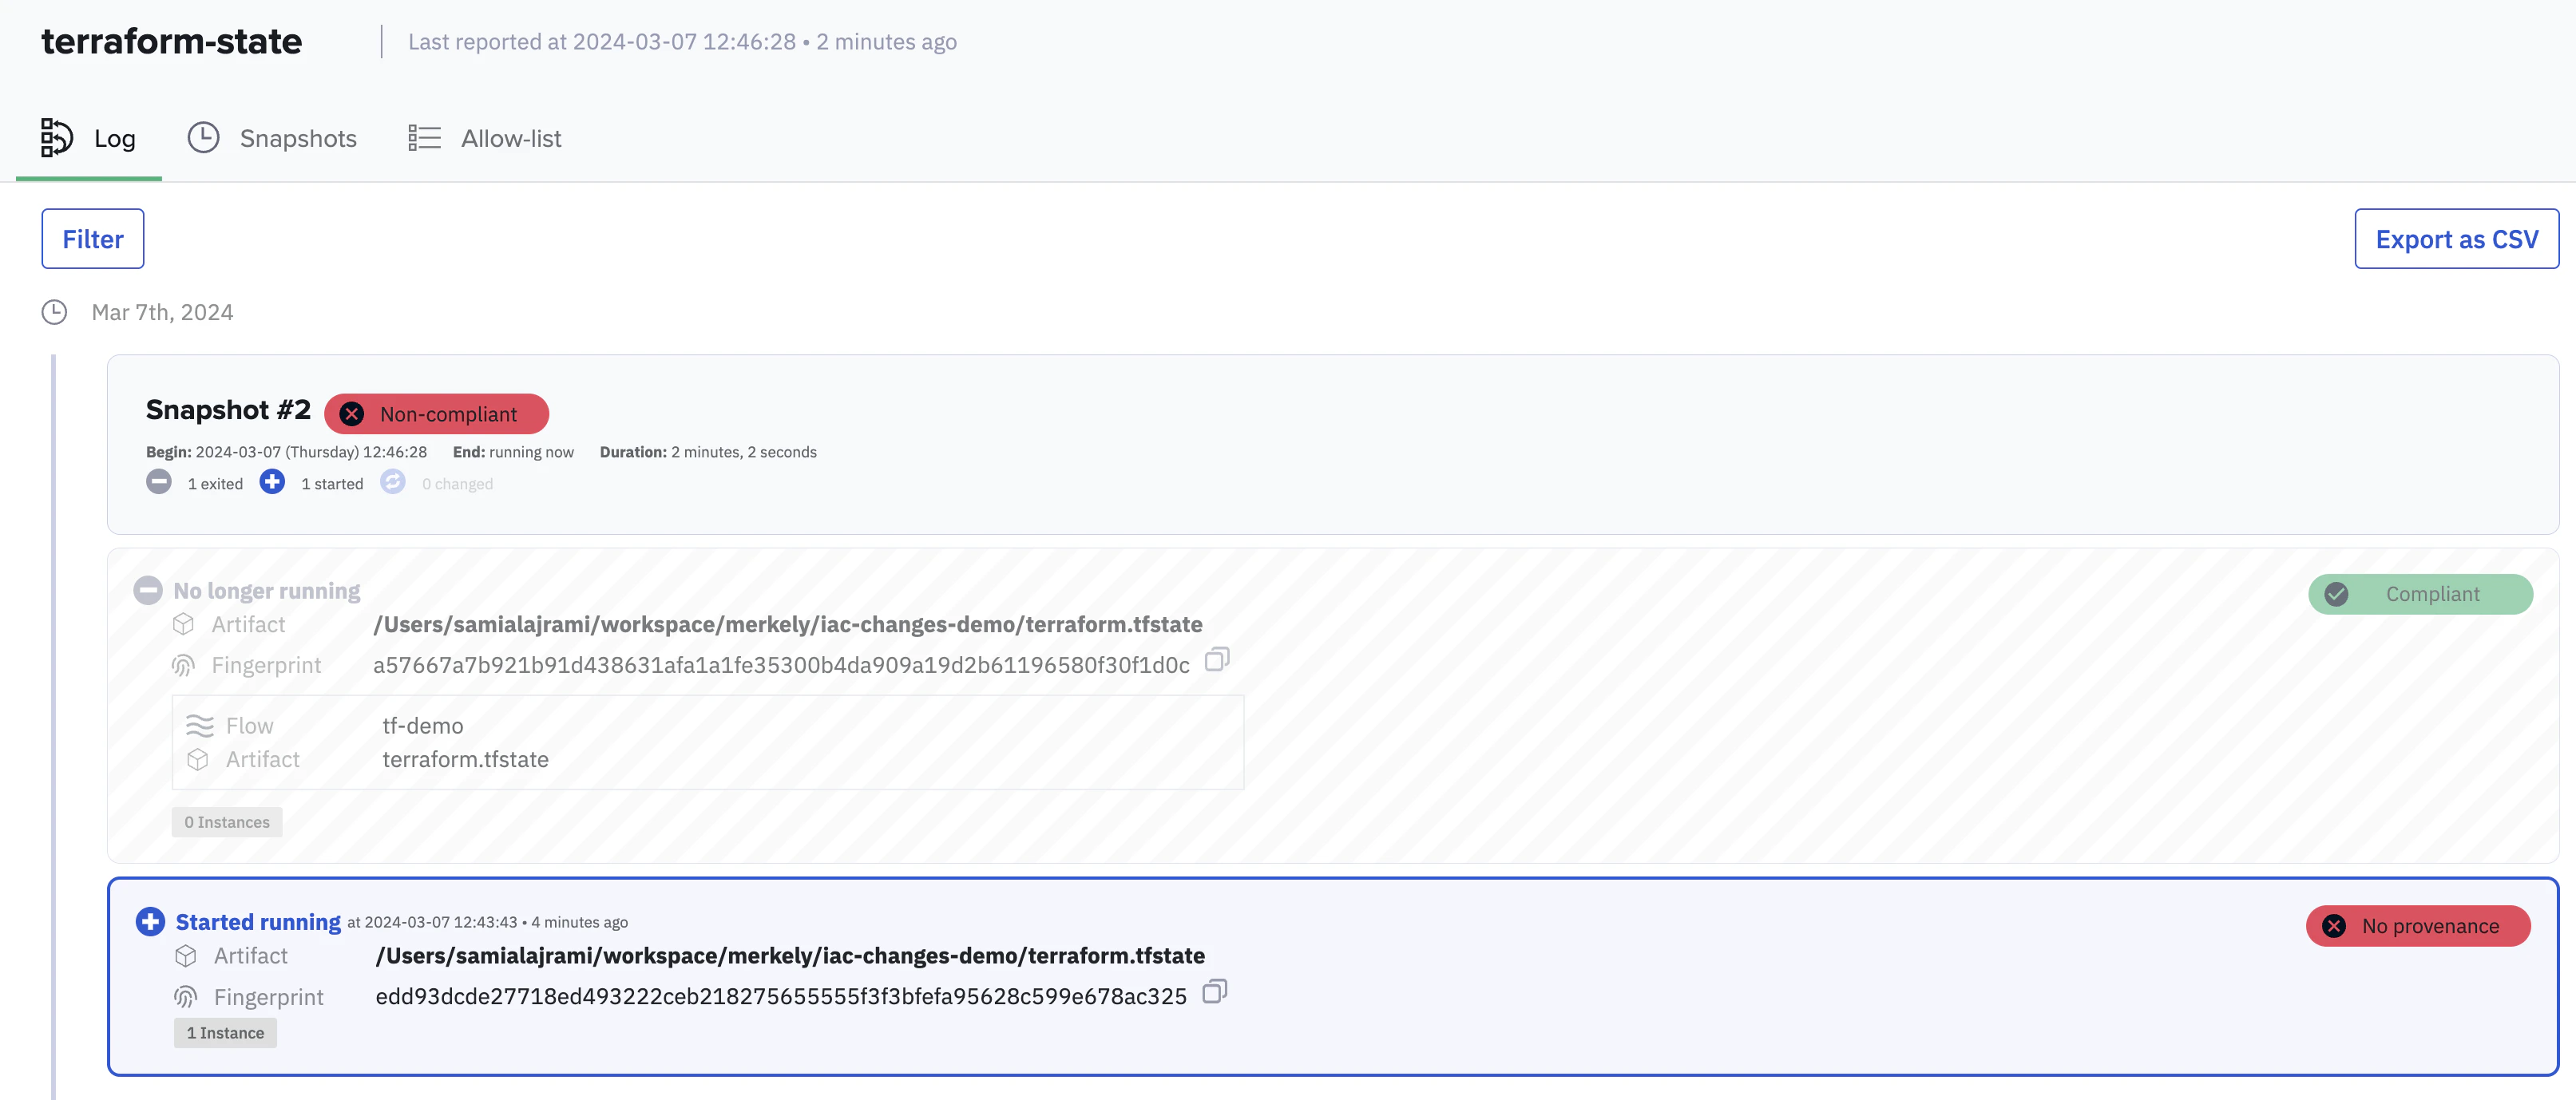Copy fingerprint of terraform.tfstate artifact a57667a

[x=1217, y=660]
